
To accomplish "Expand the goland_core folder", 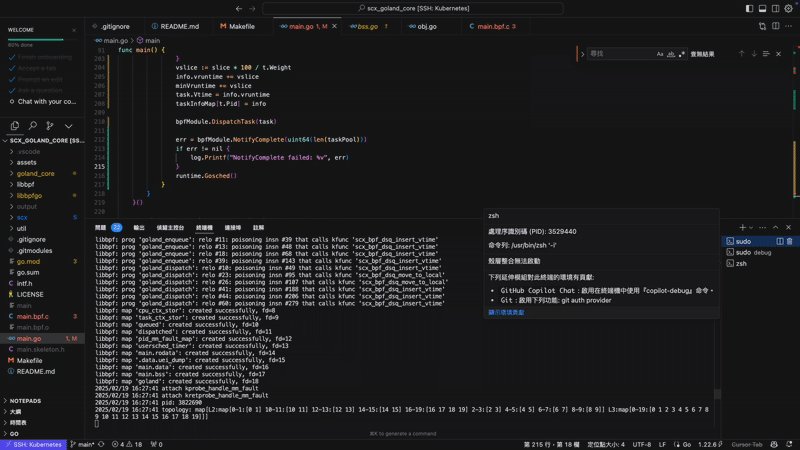I will 12,173.
